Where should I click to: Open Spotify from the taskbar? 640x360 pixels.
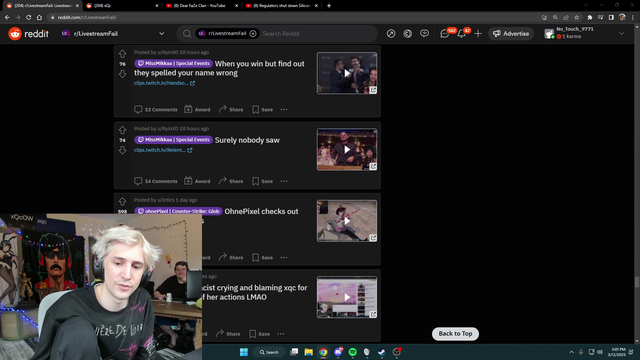353,352
